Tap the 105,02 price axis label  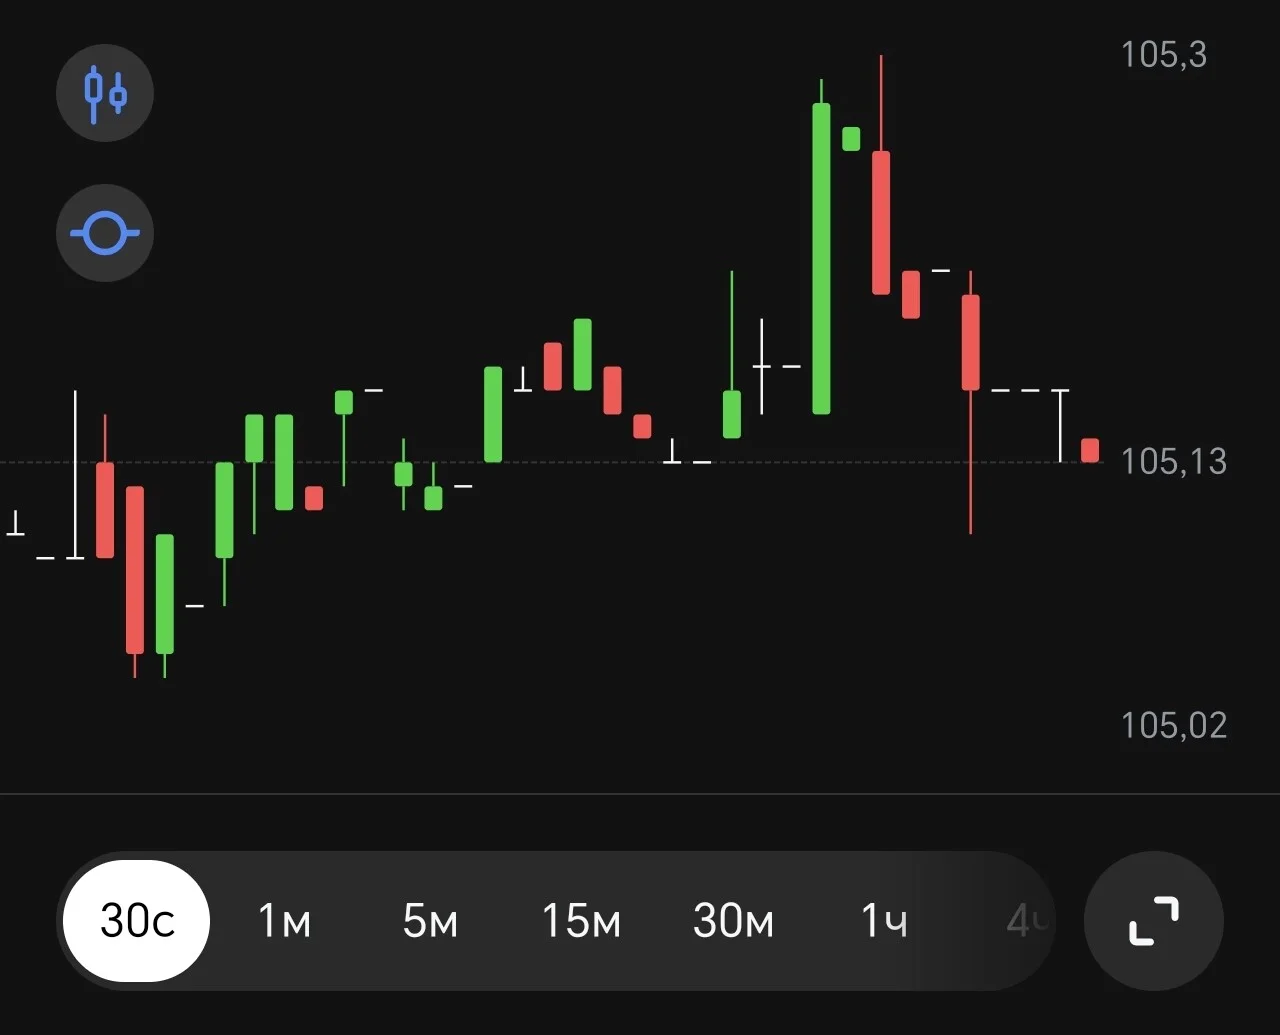tap(1173, 725)
